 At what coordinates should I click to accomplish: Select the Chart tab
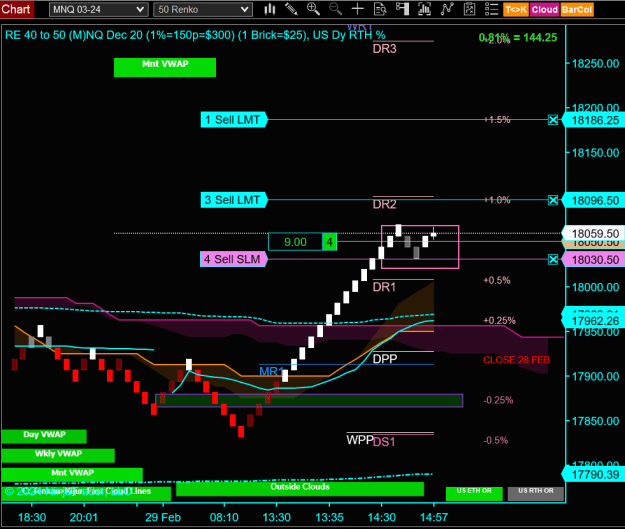[16, 9]
